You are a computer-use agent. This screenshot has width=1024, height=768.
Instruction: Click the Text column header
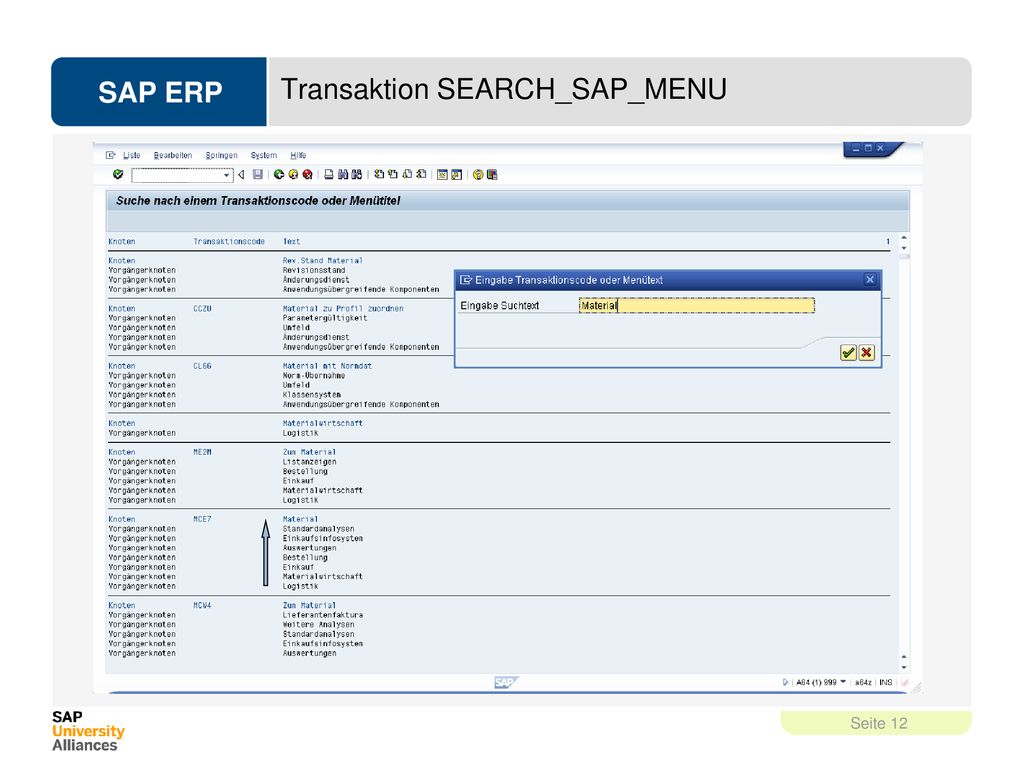point(291,242)
